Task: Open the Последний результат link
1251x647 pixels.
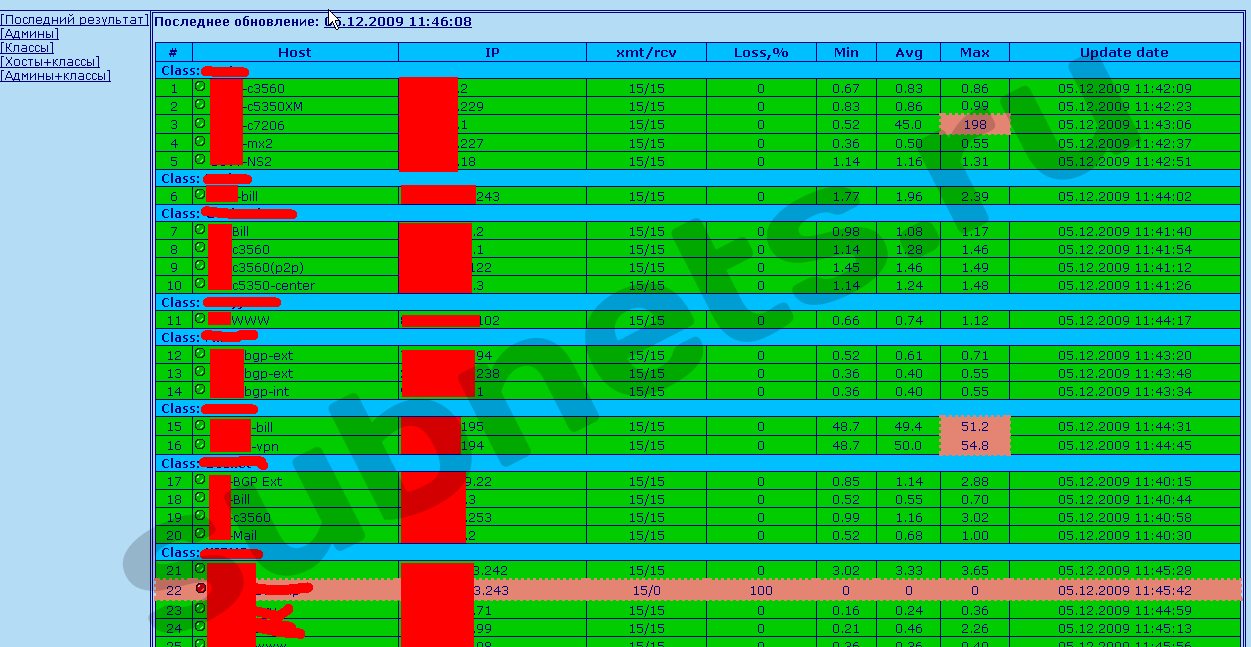Action: (x=74, y=20)
